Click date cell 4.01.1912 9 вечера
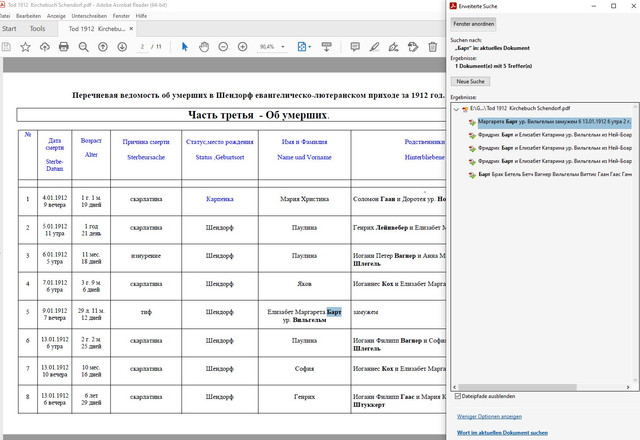This screenshot has height=440, width=640. coord(55,201)
